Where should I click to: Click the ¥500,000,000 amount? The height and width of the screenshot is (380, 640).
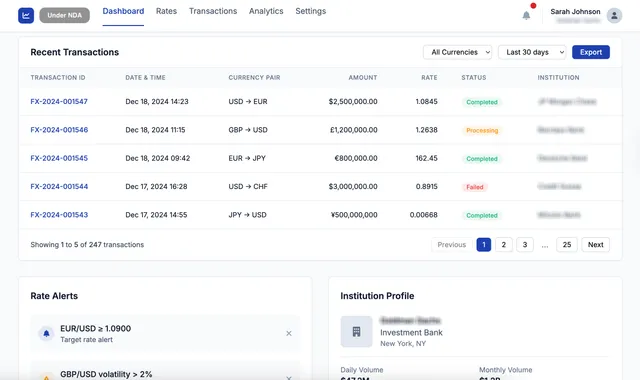(x=354, y=215)
